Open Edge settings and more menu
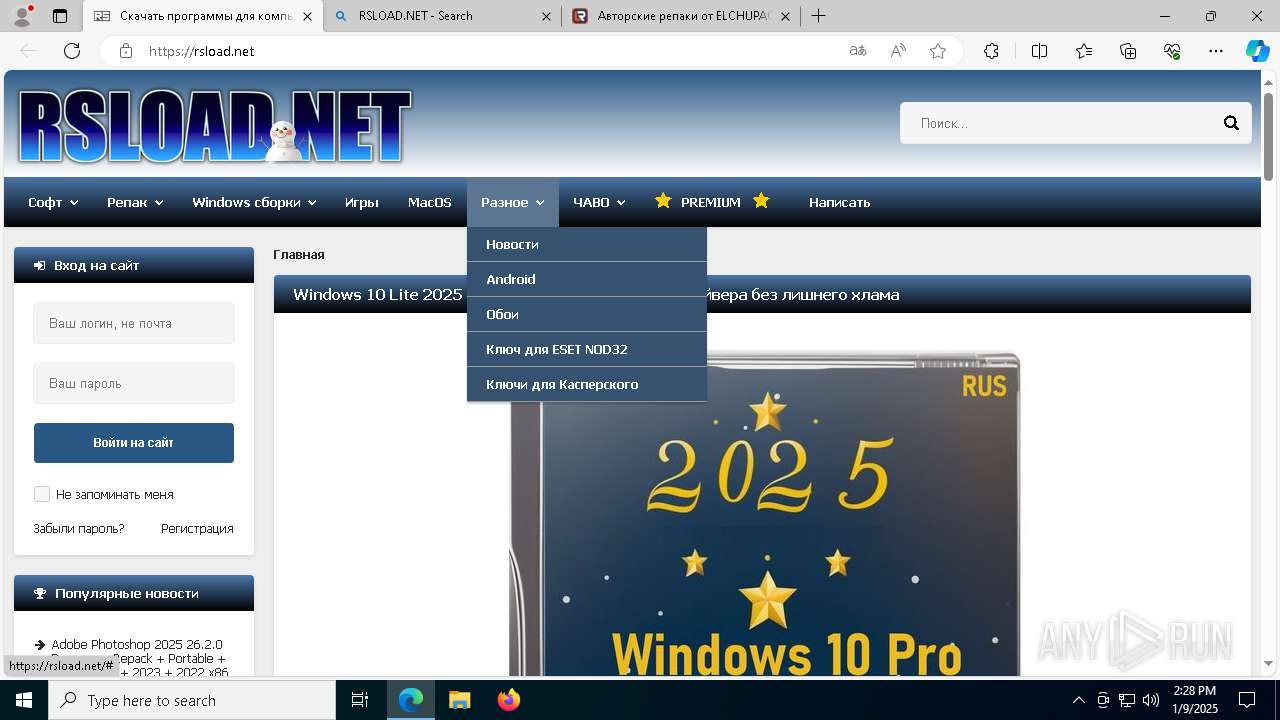 click(x=1216, y=51)
